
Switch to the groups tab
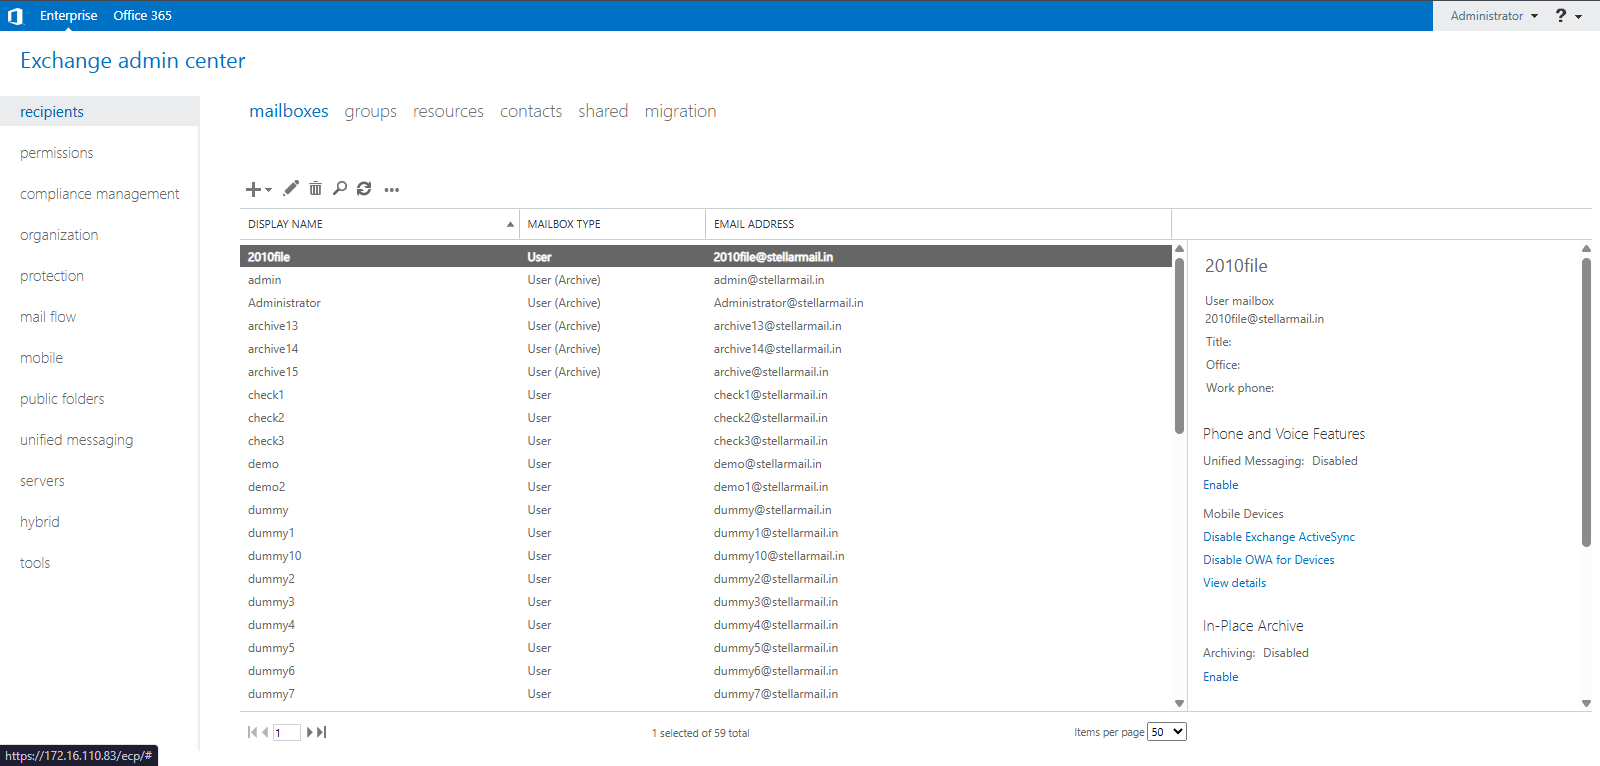(370, 111)
